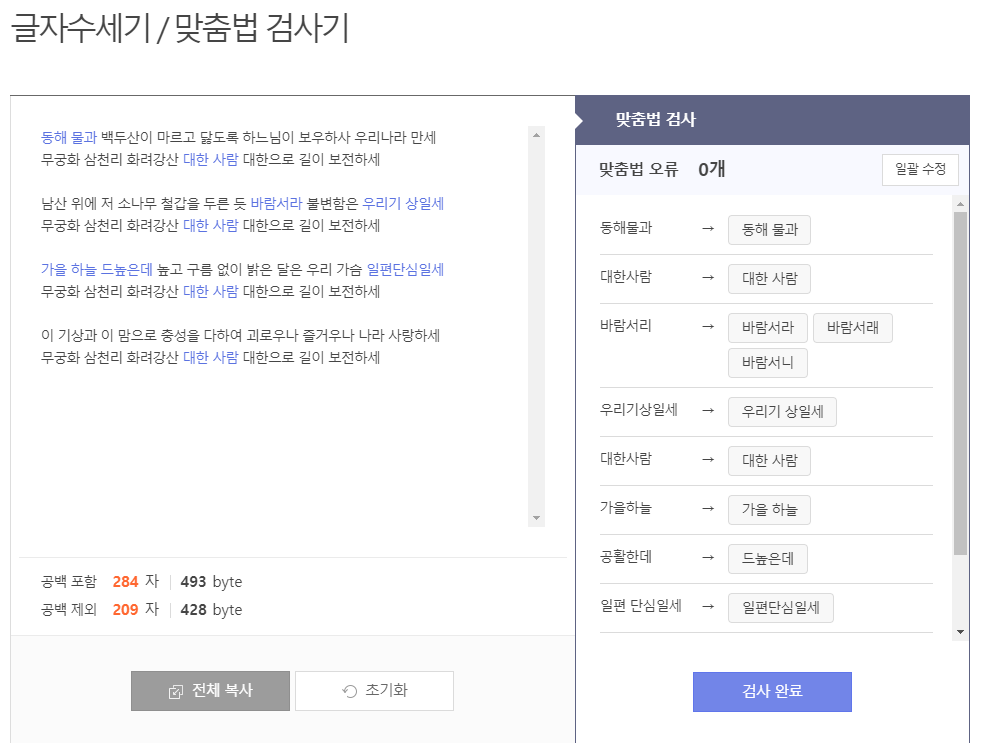Click the results list scrollbar thumb
Screen dimensions: 995x743
coord(960,383)
